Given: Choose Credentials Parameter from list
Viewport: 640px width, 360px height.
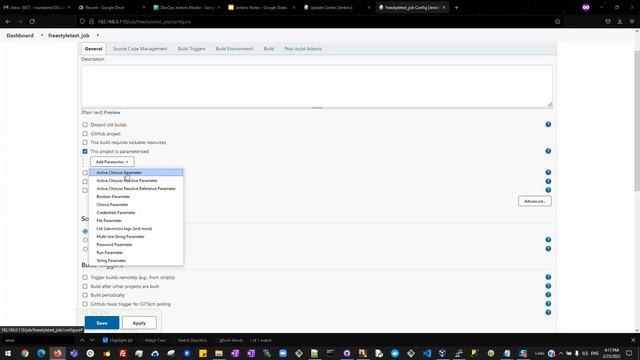Looking at the screenshot, I should (x=136, y=213).
